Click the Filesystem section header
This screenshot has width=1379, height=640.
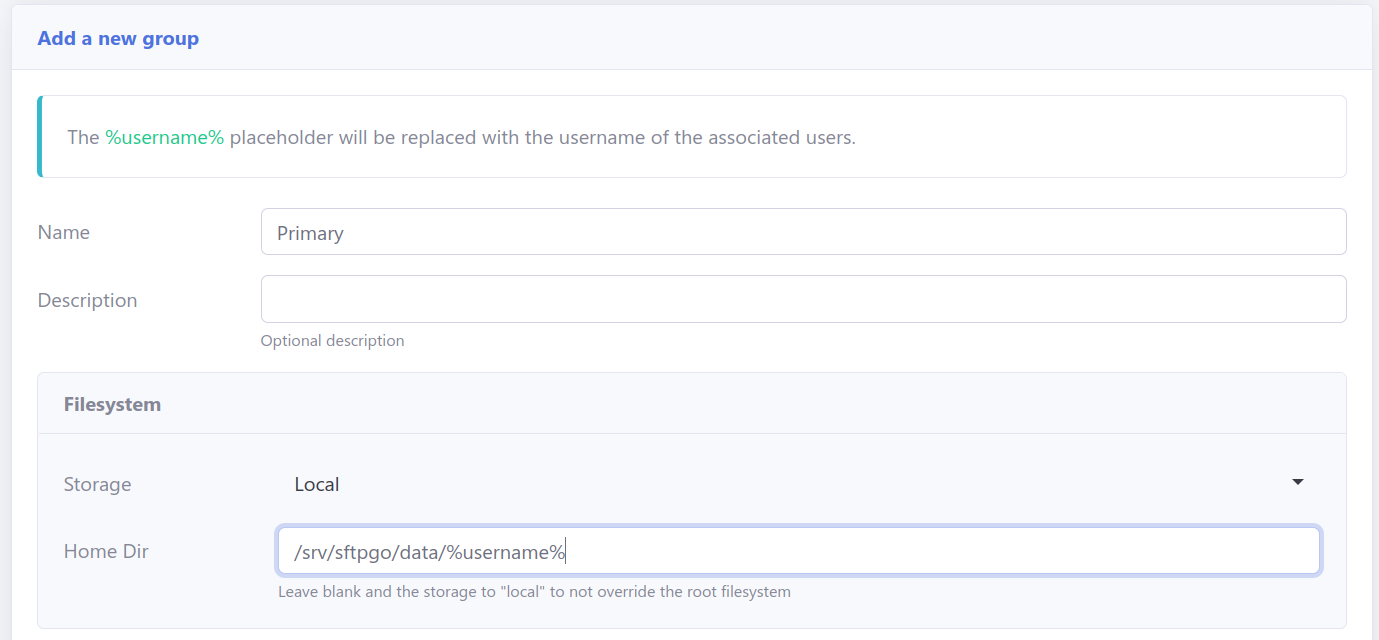click(112, 404)
